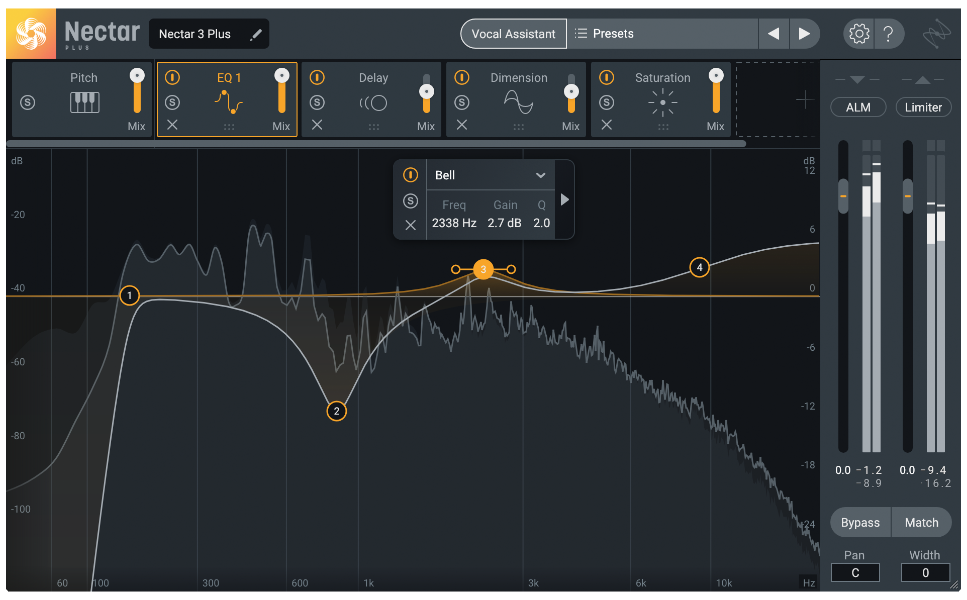Click the Delay module Mix slider
Viewport: 967px width, 600px height.
[x=426, y=92]
